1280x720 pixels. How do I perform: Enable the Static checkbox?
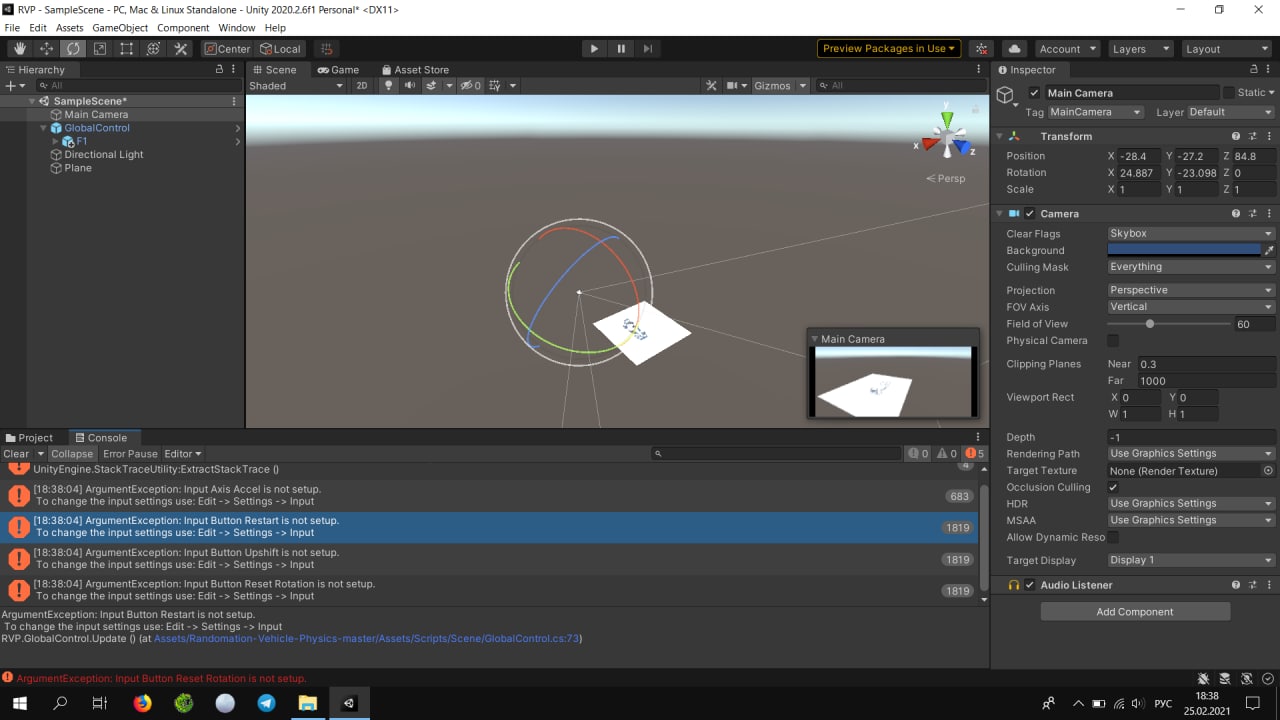click(x=1229, y=93)
